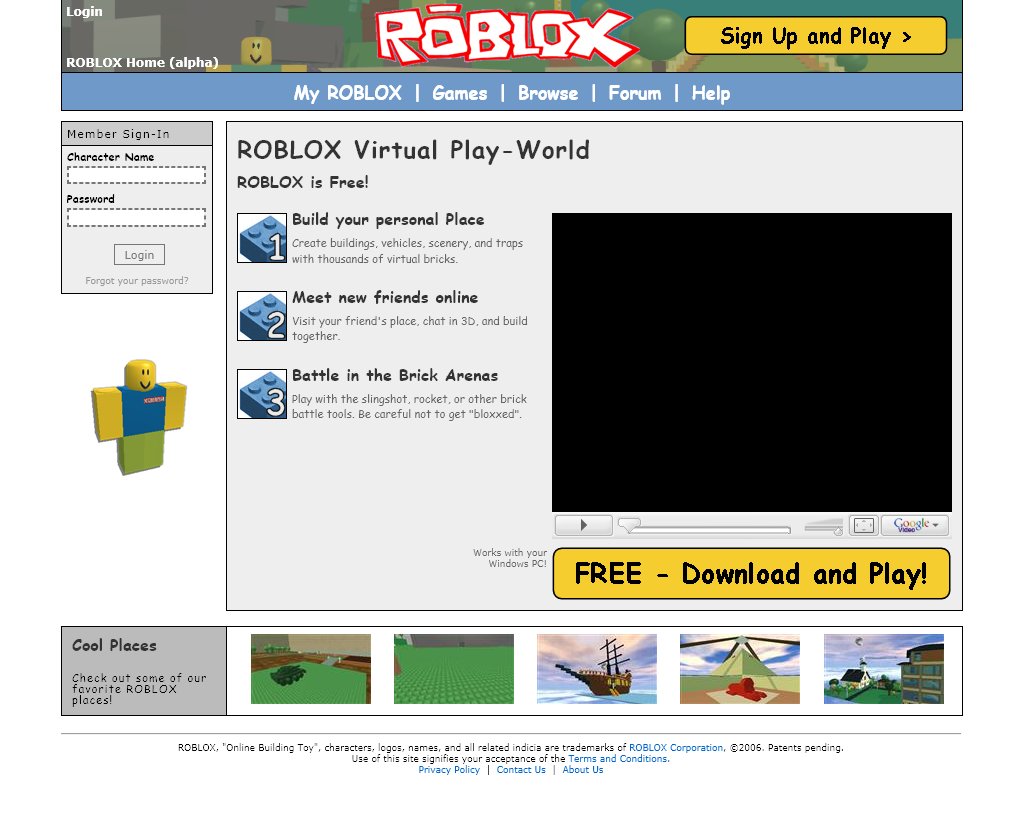The height and width of the screenshot is (818, 1024).
Task: Toggle fullscreen on the video player
Action: 863,525
